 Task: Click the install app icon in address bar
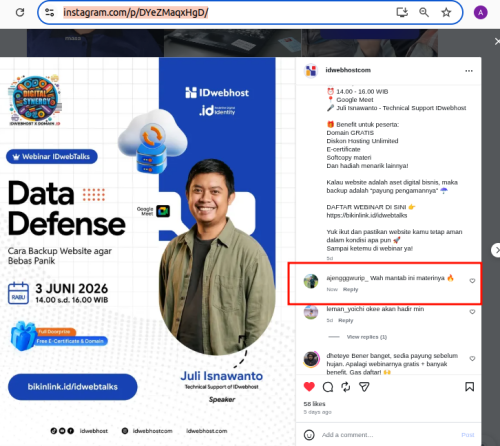[x=402, y=13]
